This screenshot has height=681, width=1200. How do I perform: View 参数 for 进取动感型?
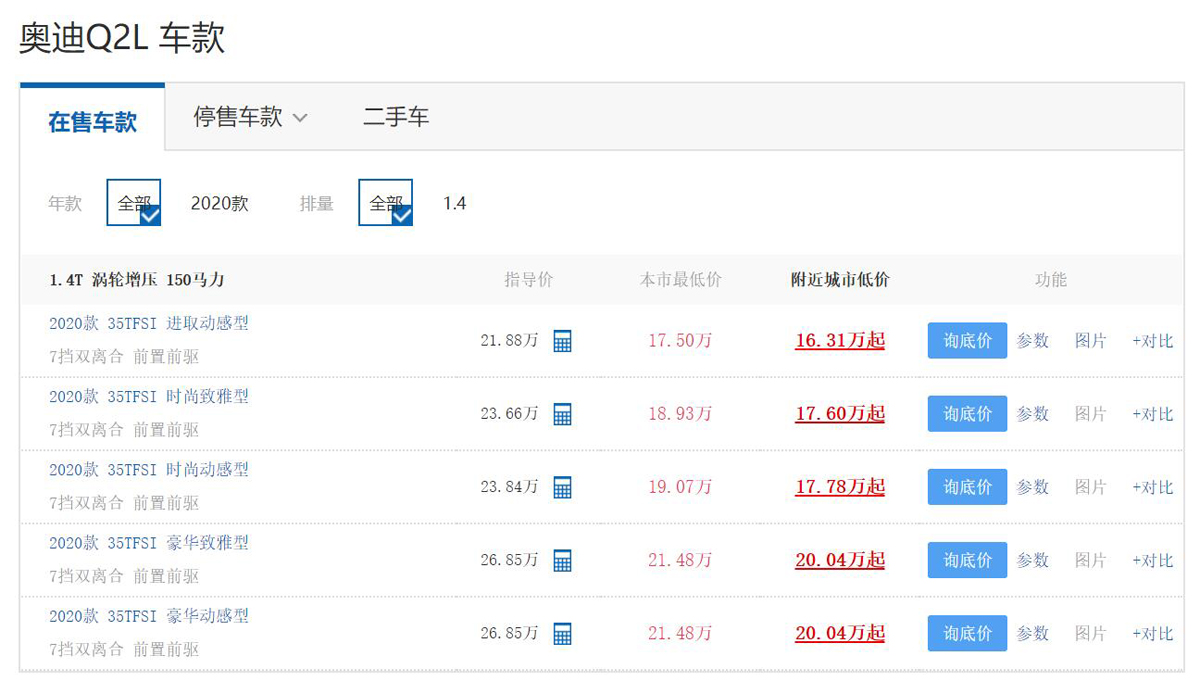click(x=1033, y=341)
